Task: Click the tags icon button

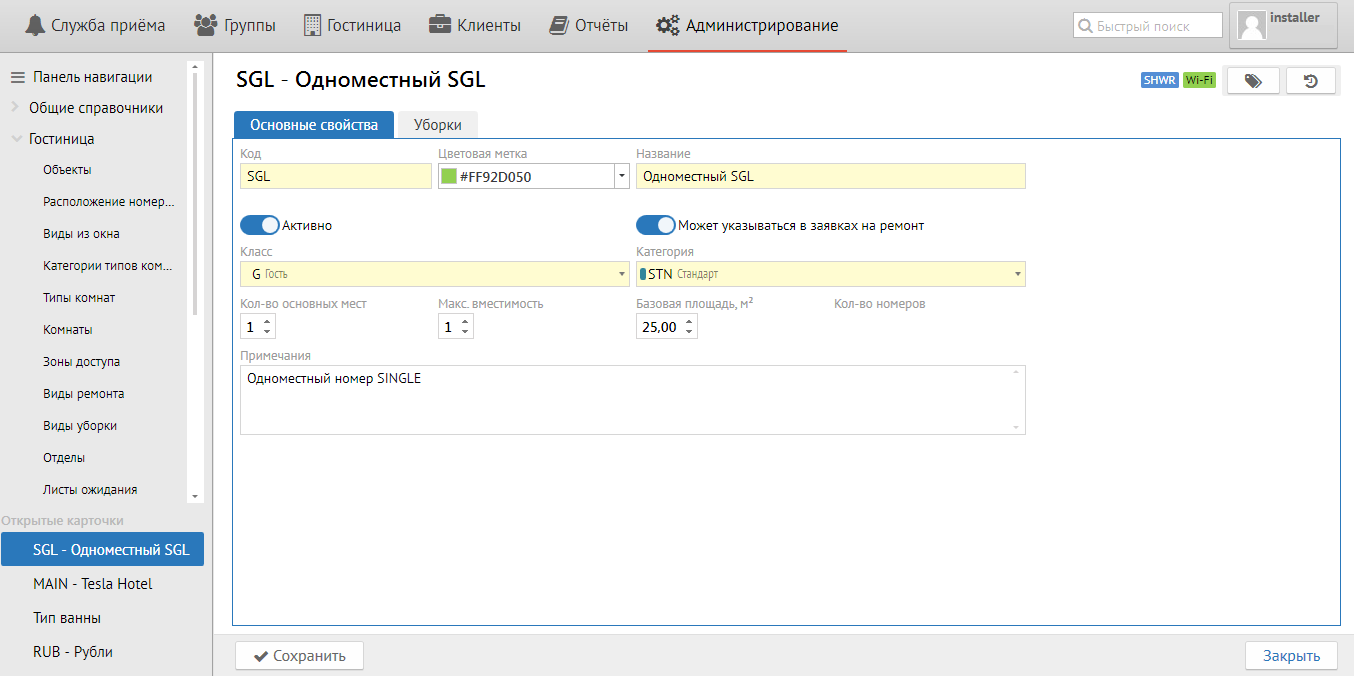Action: (x=1253, y=81)
